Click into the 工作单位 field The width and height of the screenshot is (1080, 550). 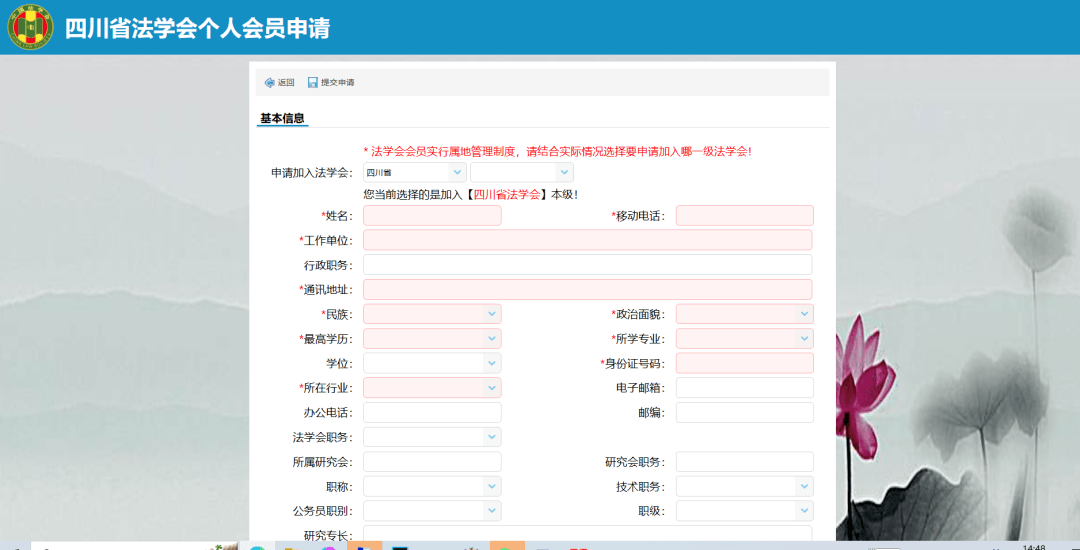[587, 240]
